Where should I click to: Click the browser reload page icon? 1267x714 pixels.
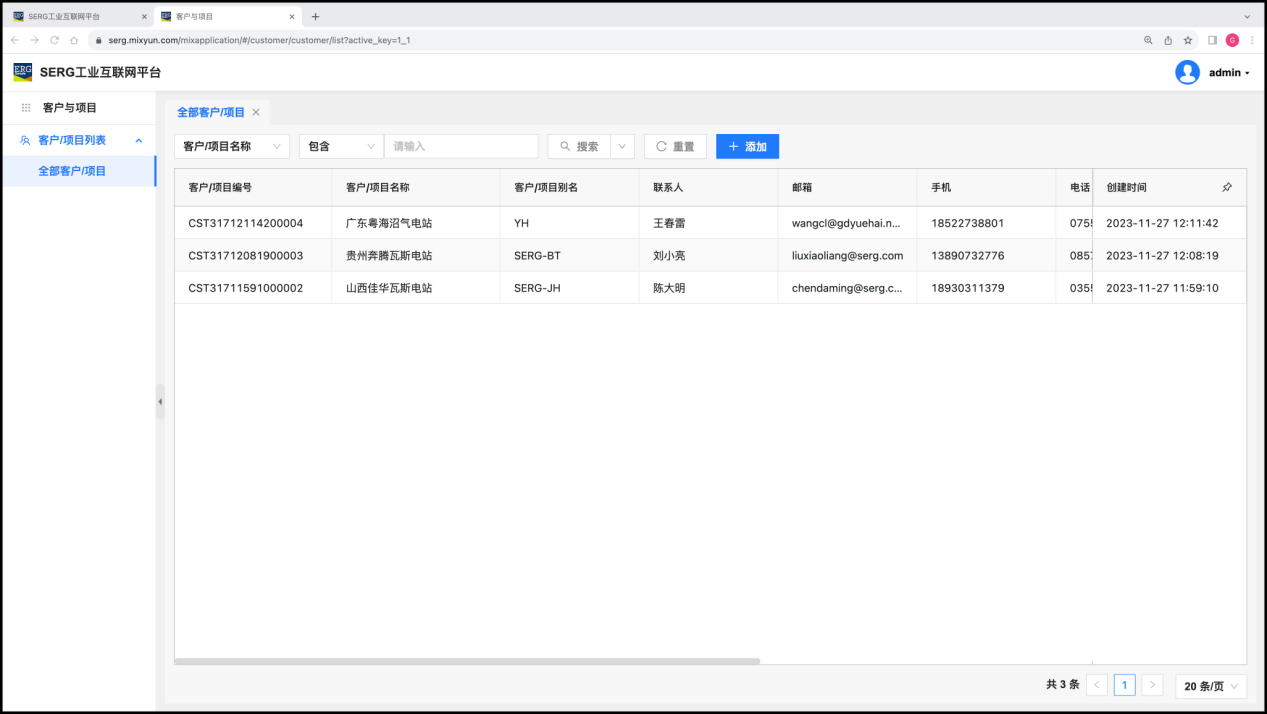click(x=54, y=40)
